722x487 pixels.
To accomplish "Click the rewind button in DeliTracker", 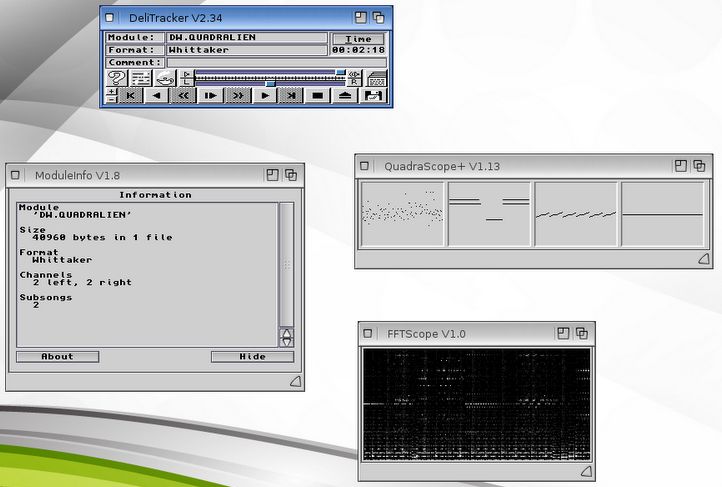I will click(x=183, y=95).
